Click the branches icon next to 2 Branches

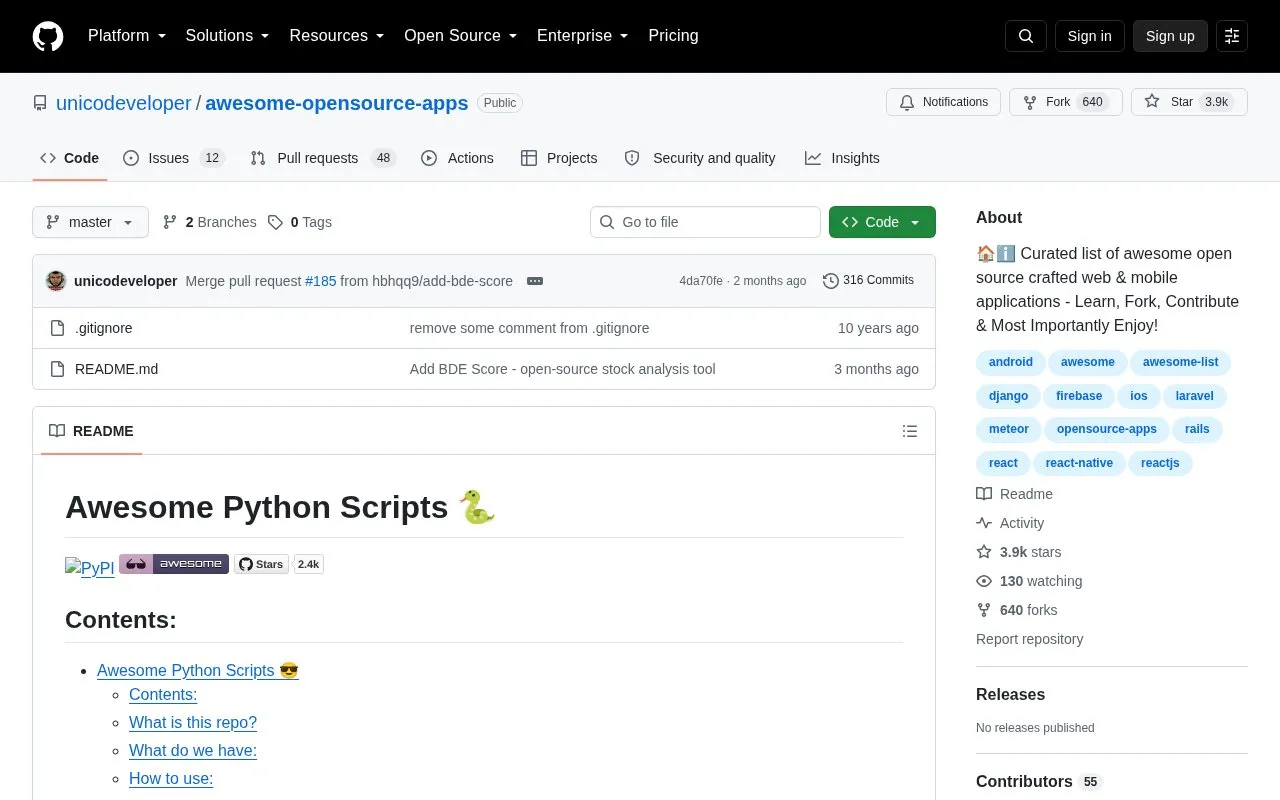170,222
